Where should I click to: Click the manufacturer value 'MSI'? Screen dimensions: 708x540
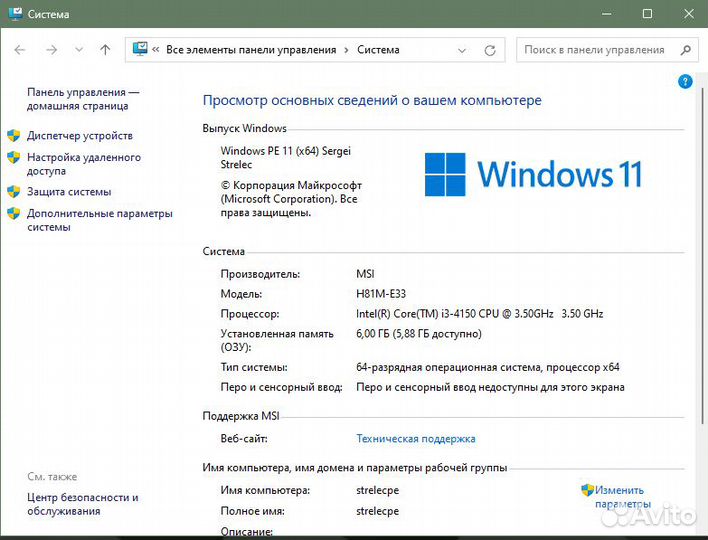pos(365,274)
